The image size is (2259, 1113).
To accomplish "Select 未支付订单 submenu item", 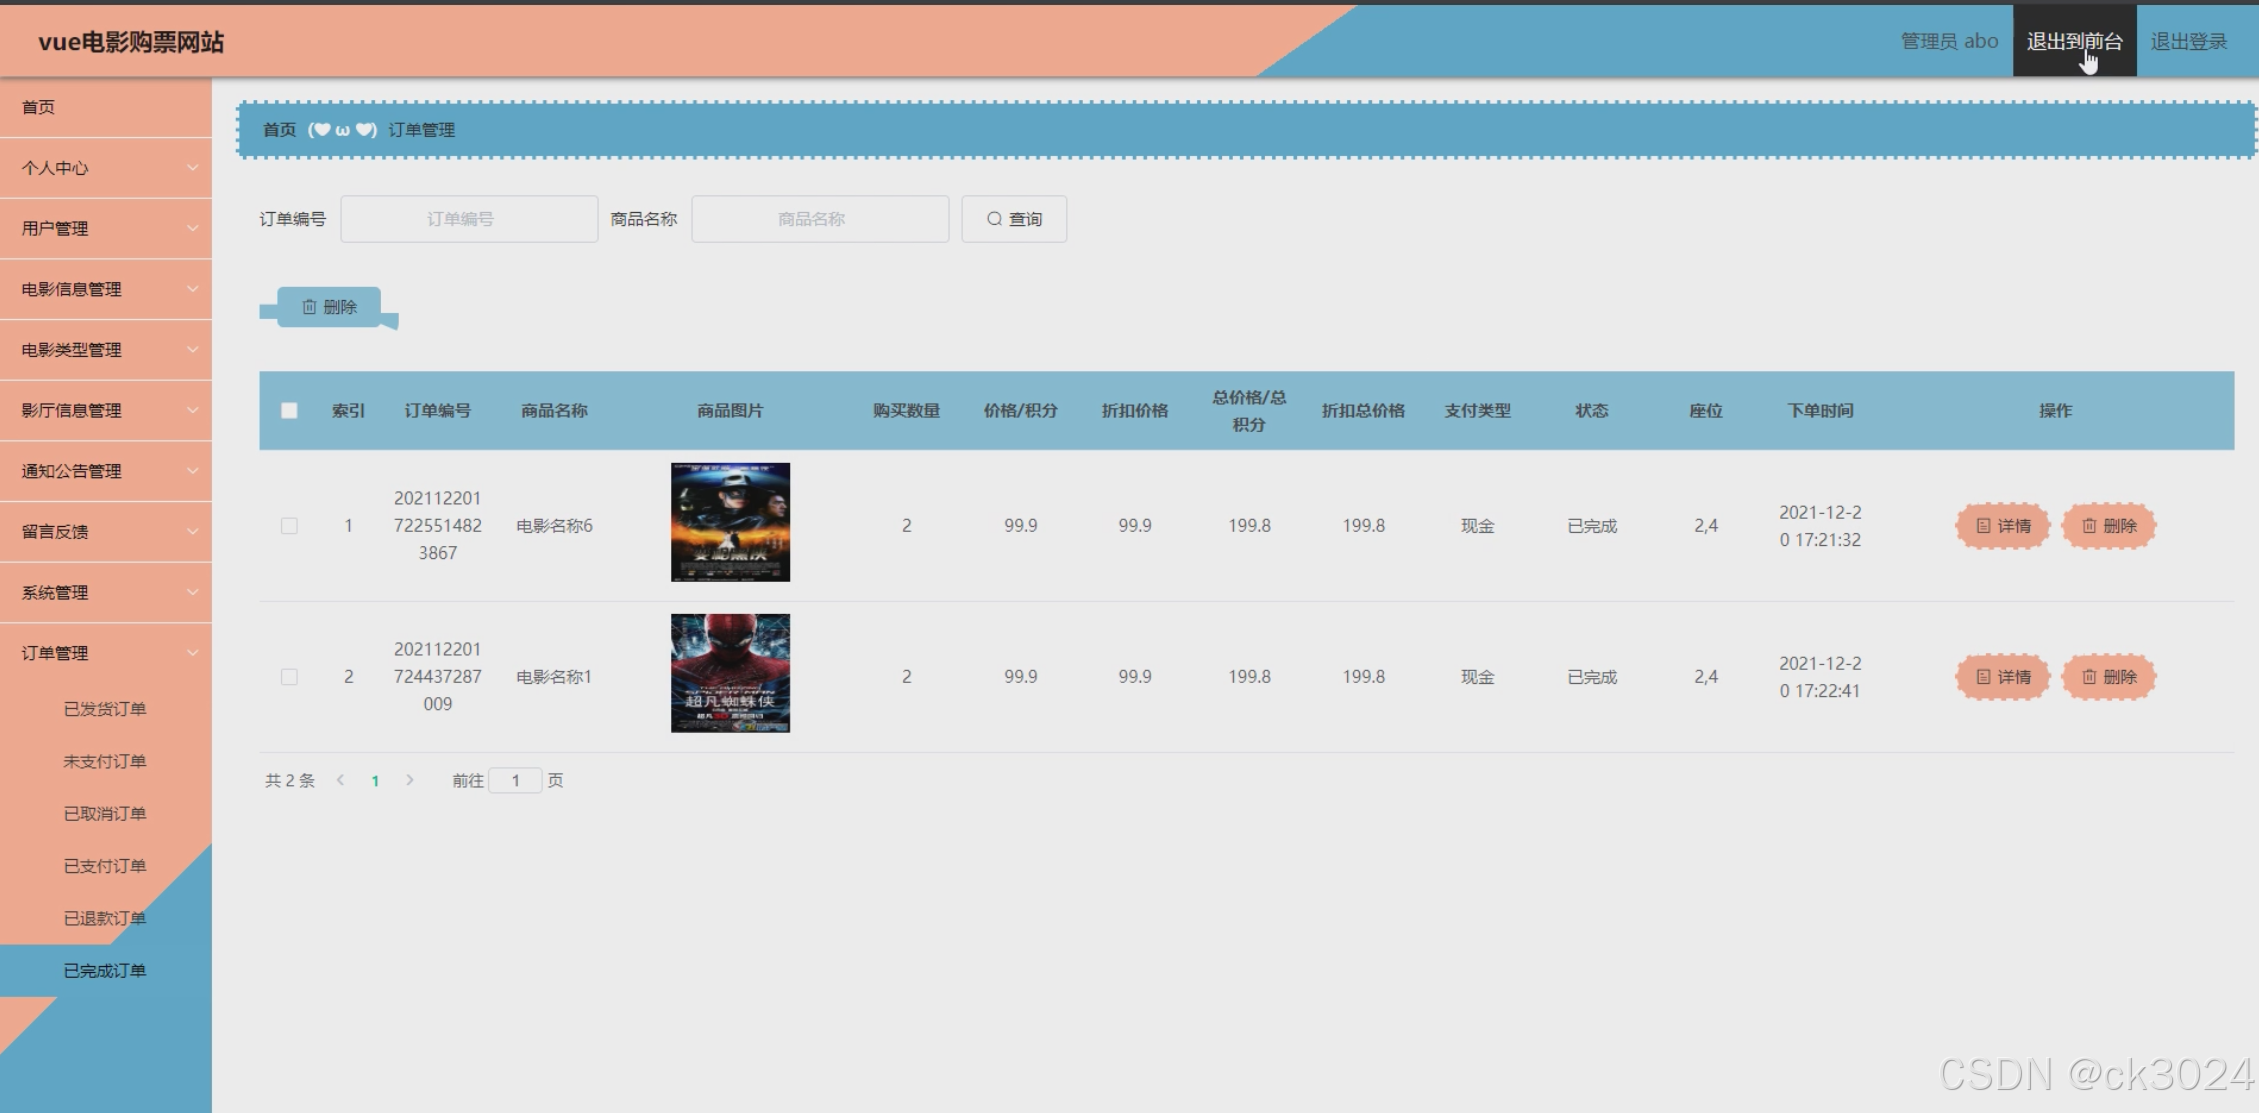I will click(x=105, y=761).
